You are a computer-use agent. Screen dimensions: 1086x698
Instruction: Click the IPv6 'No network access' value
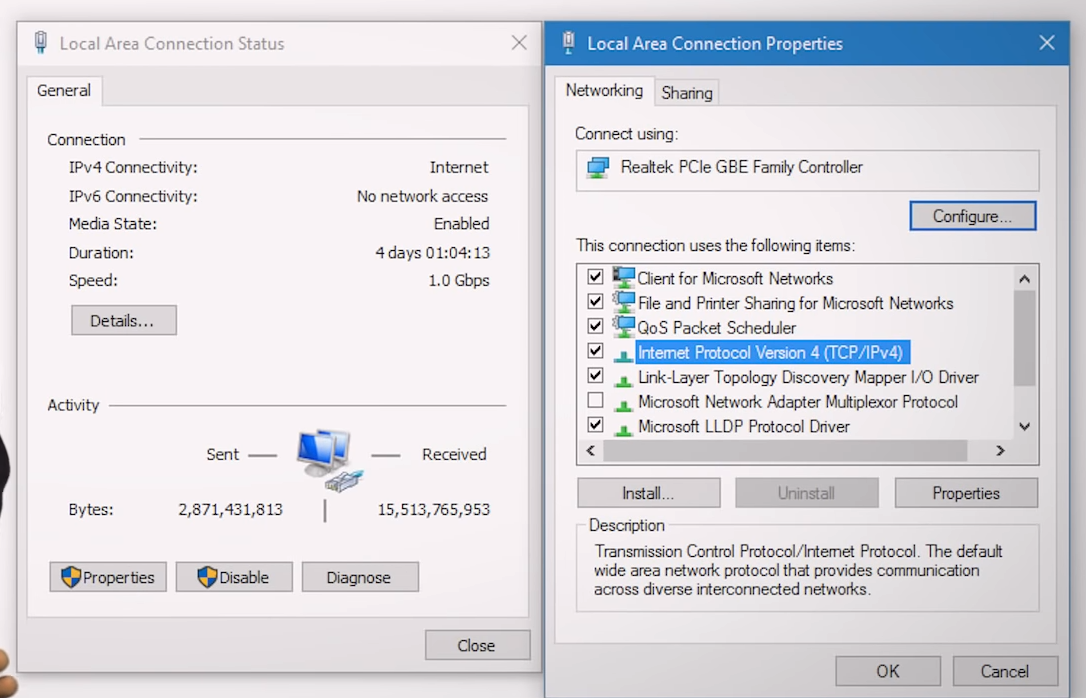[x=422, y=196]
